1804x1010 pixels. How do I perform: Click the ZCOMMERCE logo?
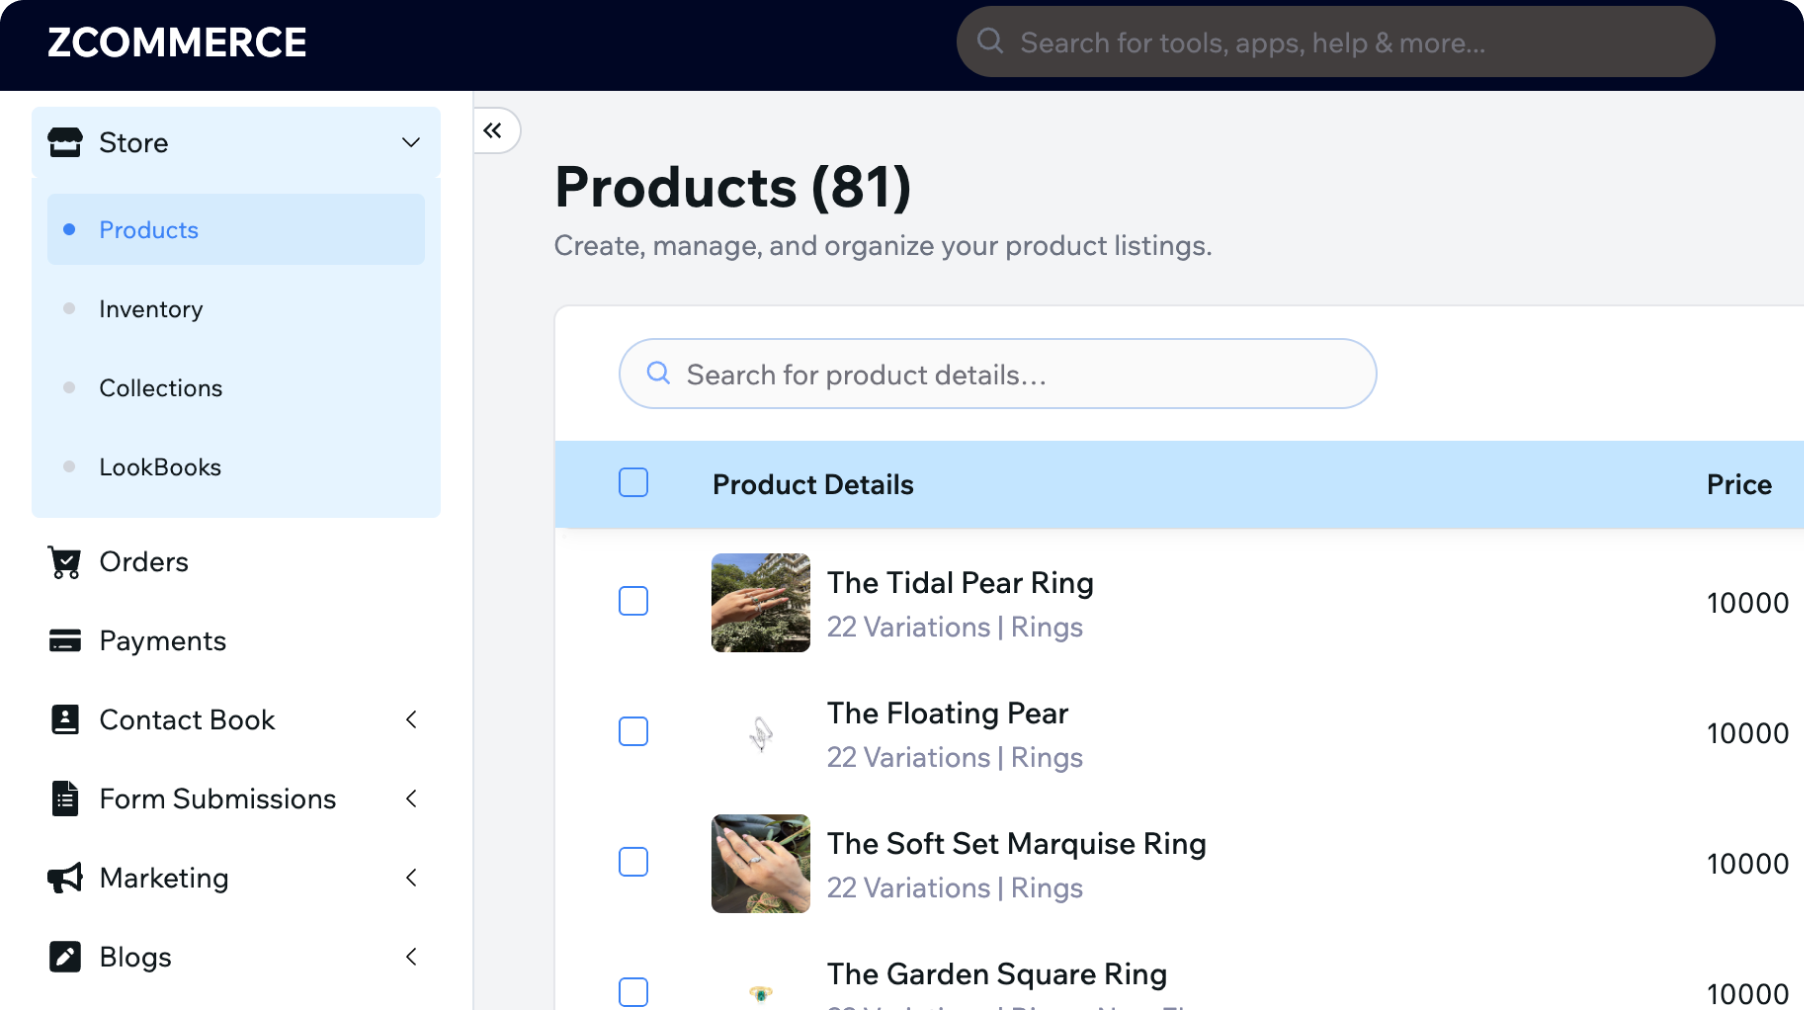pos(177,42)
